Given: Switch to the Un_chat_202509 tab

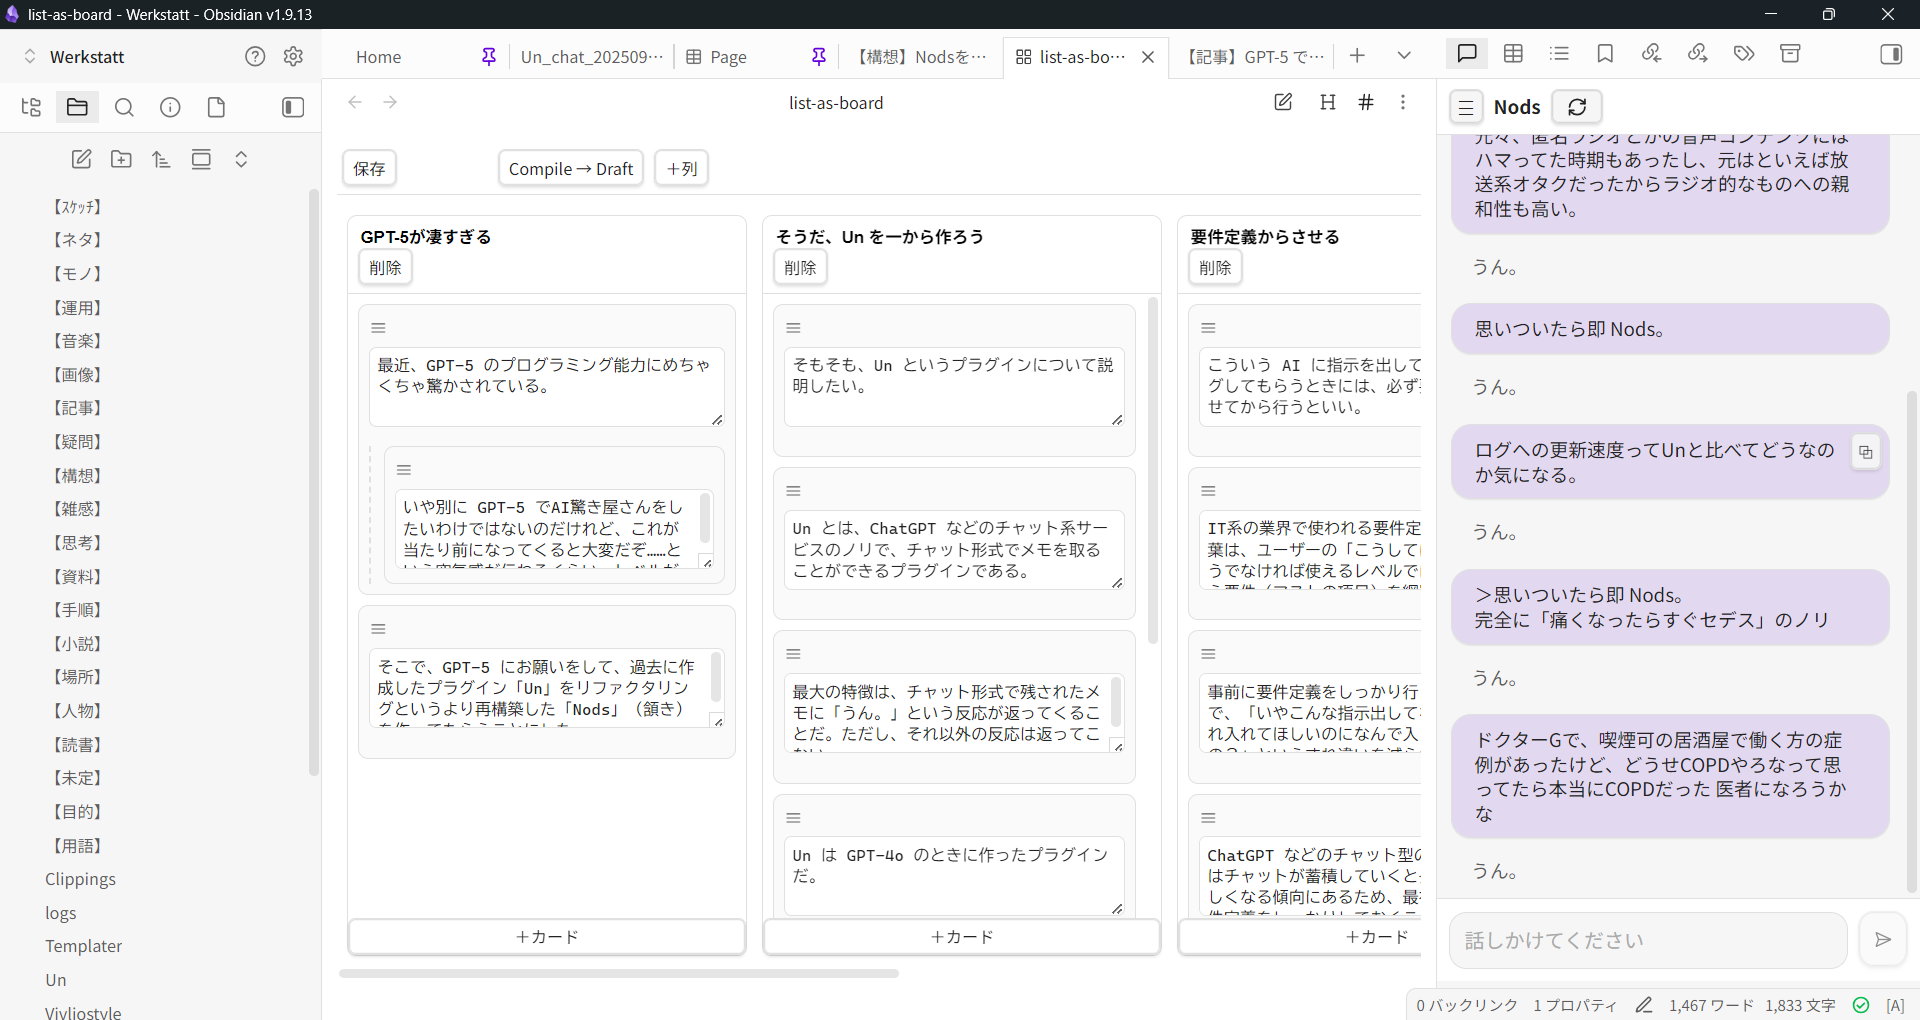Looking at the screenshot, I should (592, 57).
